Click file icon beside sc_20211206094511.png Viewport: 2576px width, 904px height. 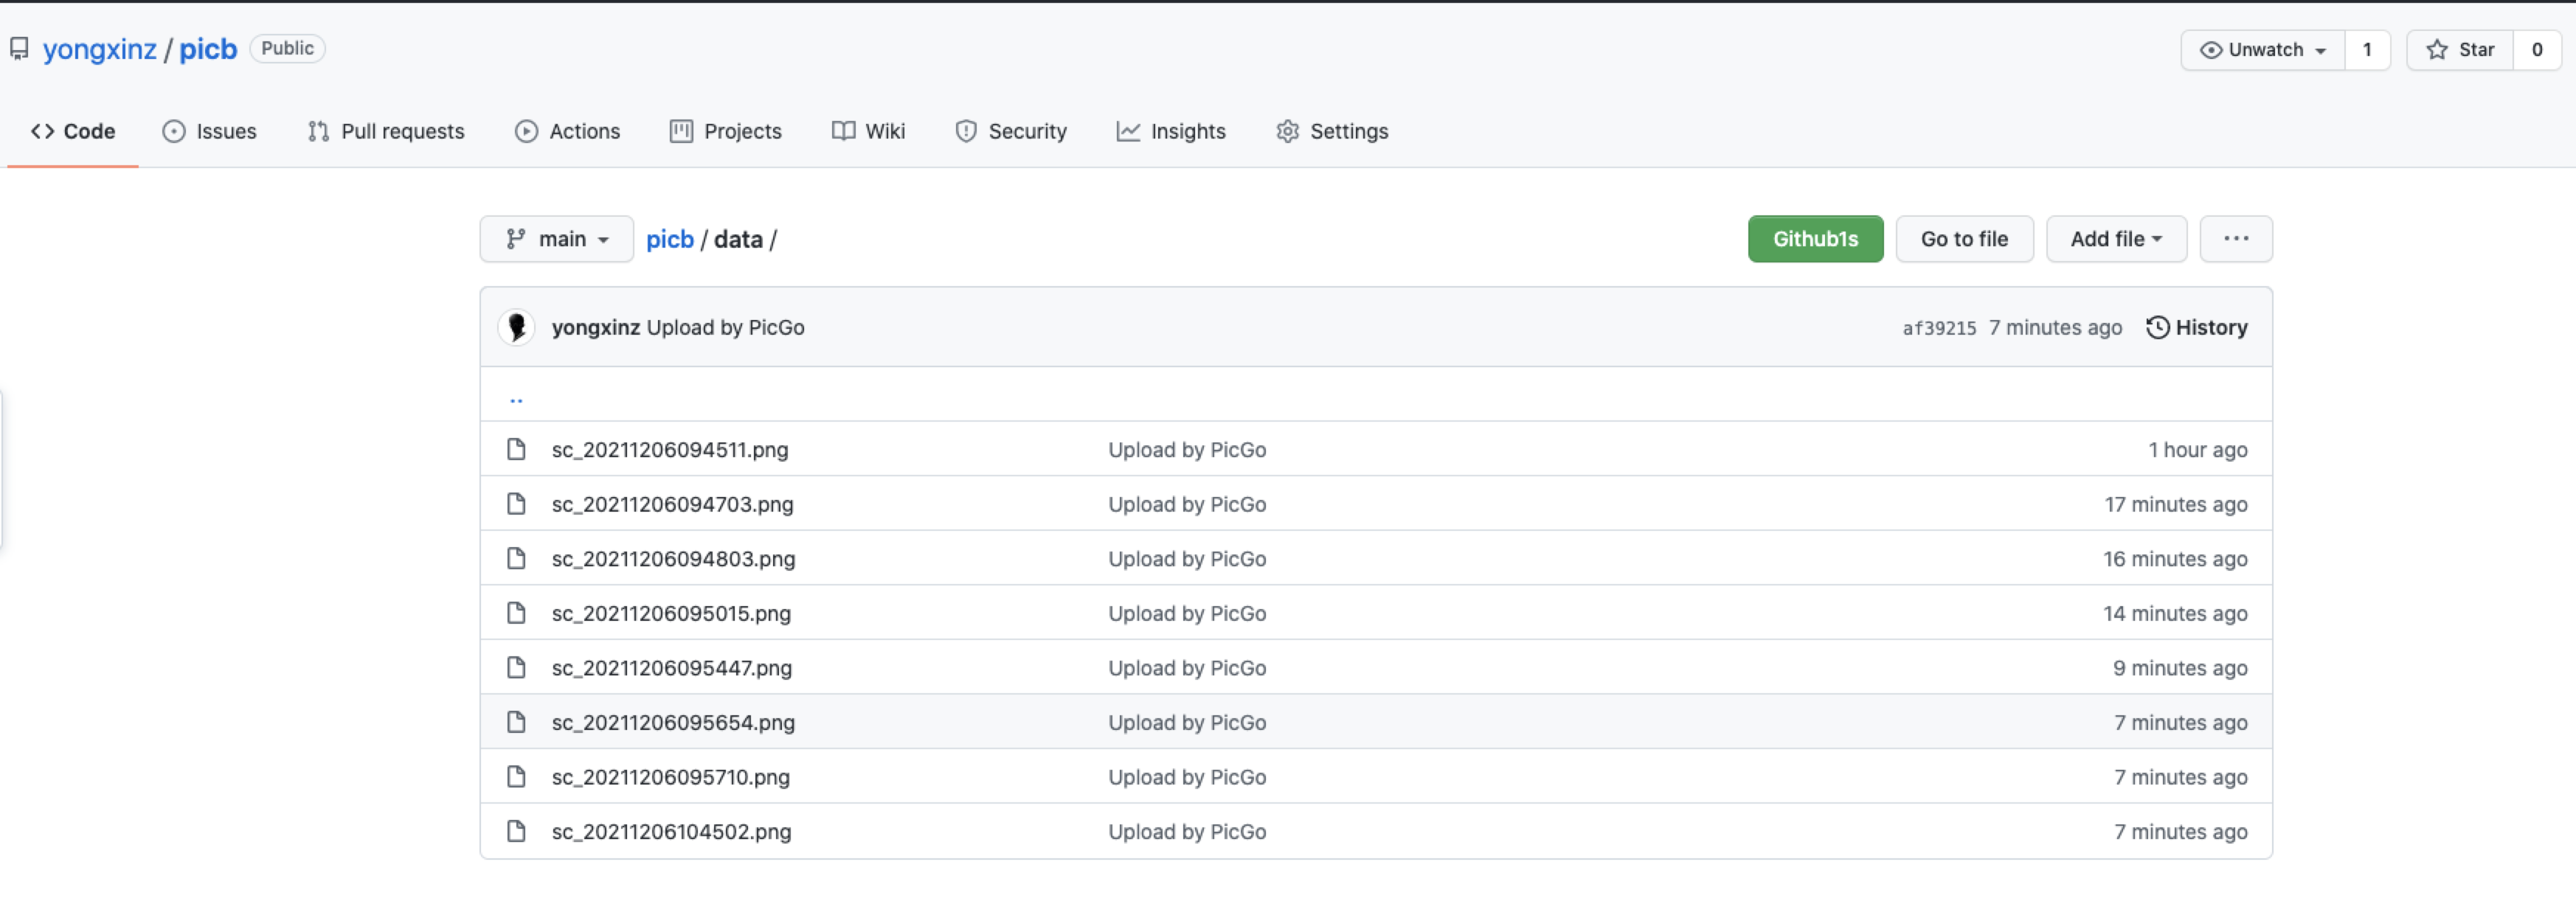[x=516, y=449]
